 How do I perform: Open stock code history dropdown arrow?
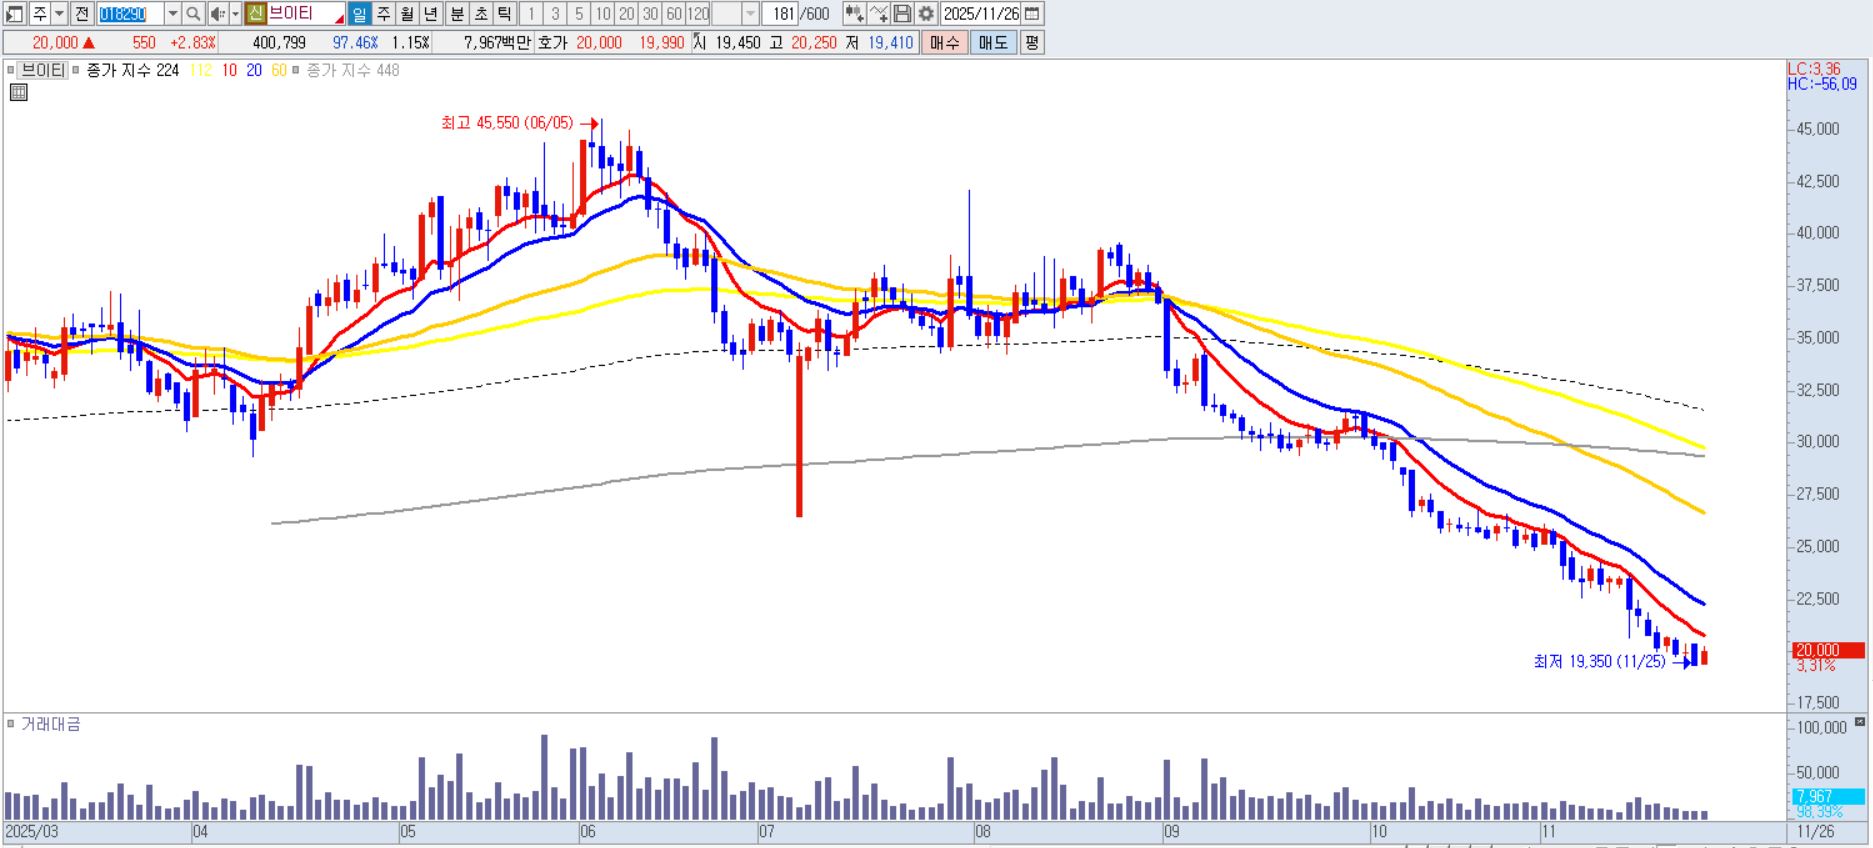(x=172, y=14)
